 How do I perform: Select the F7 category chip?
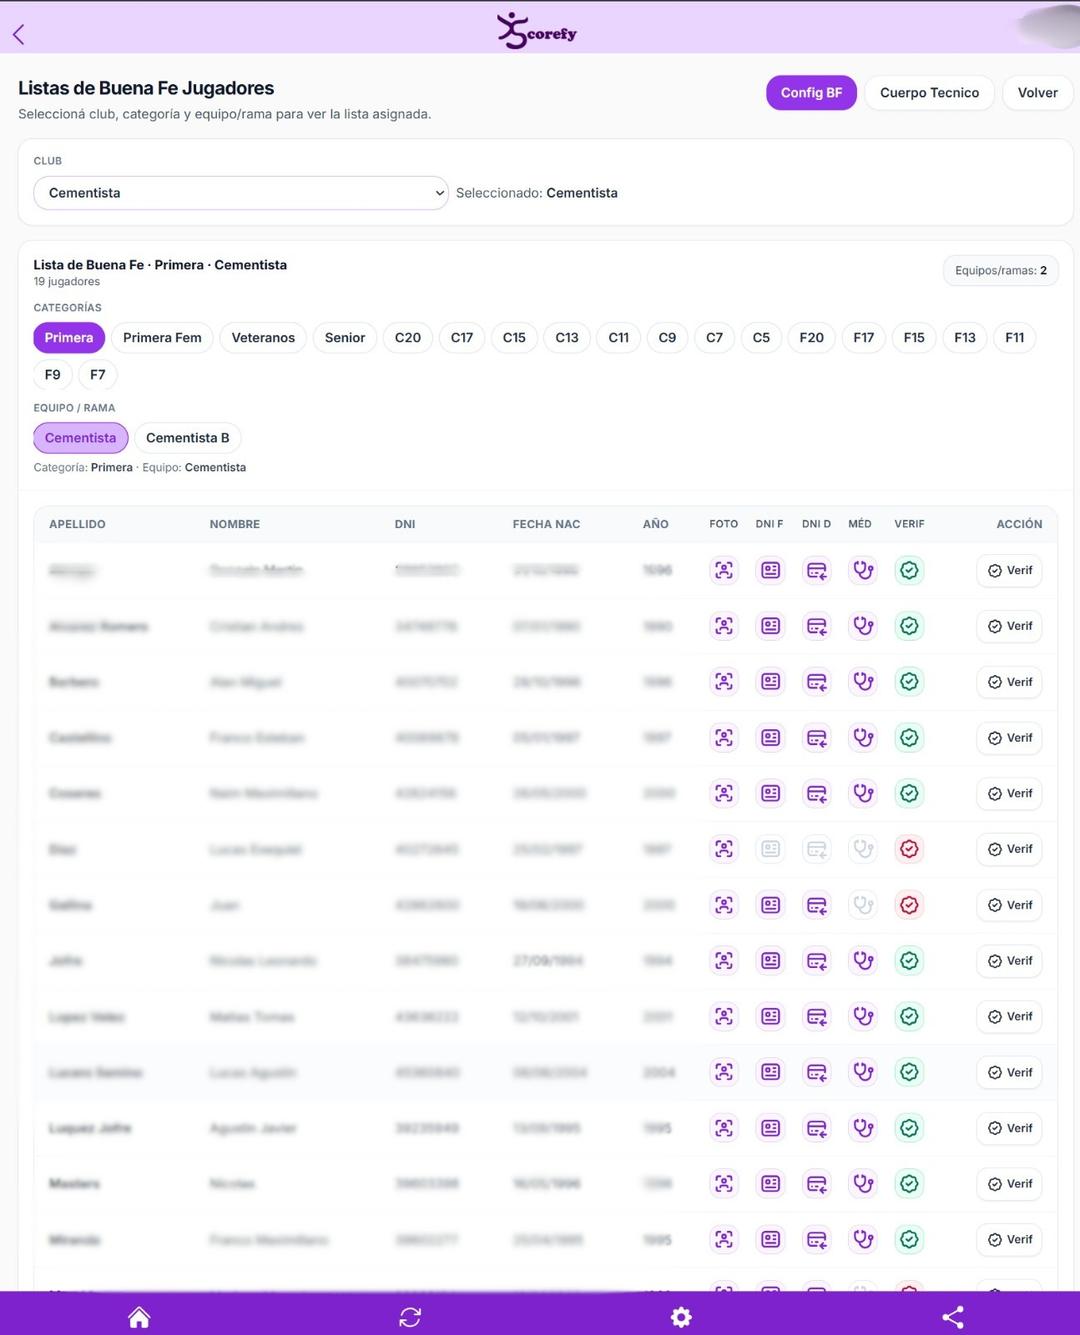click(x=97, y=375)
